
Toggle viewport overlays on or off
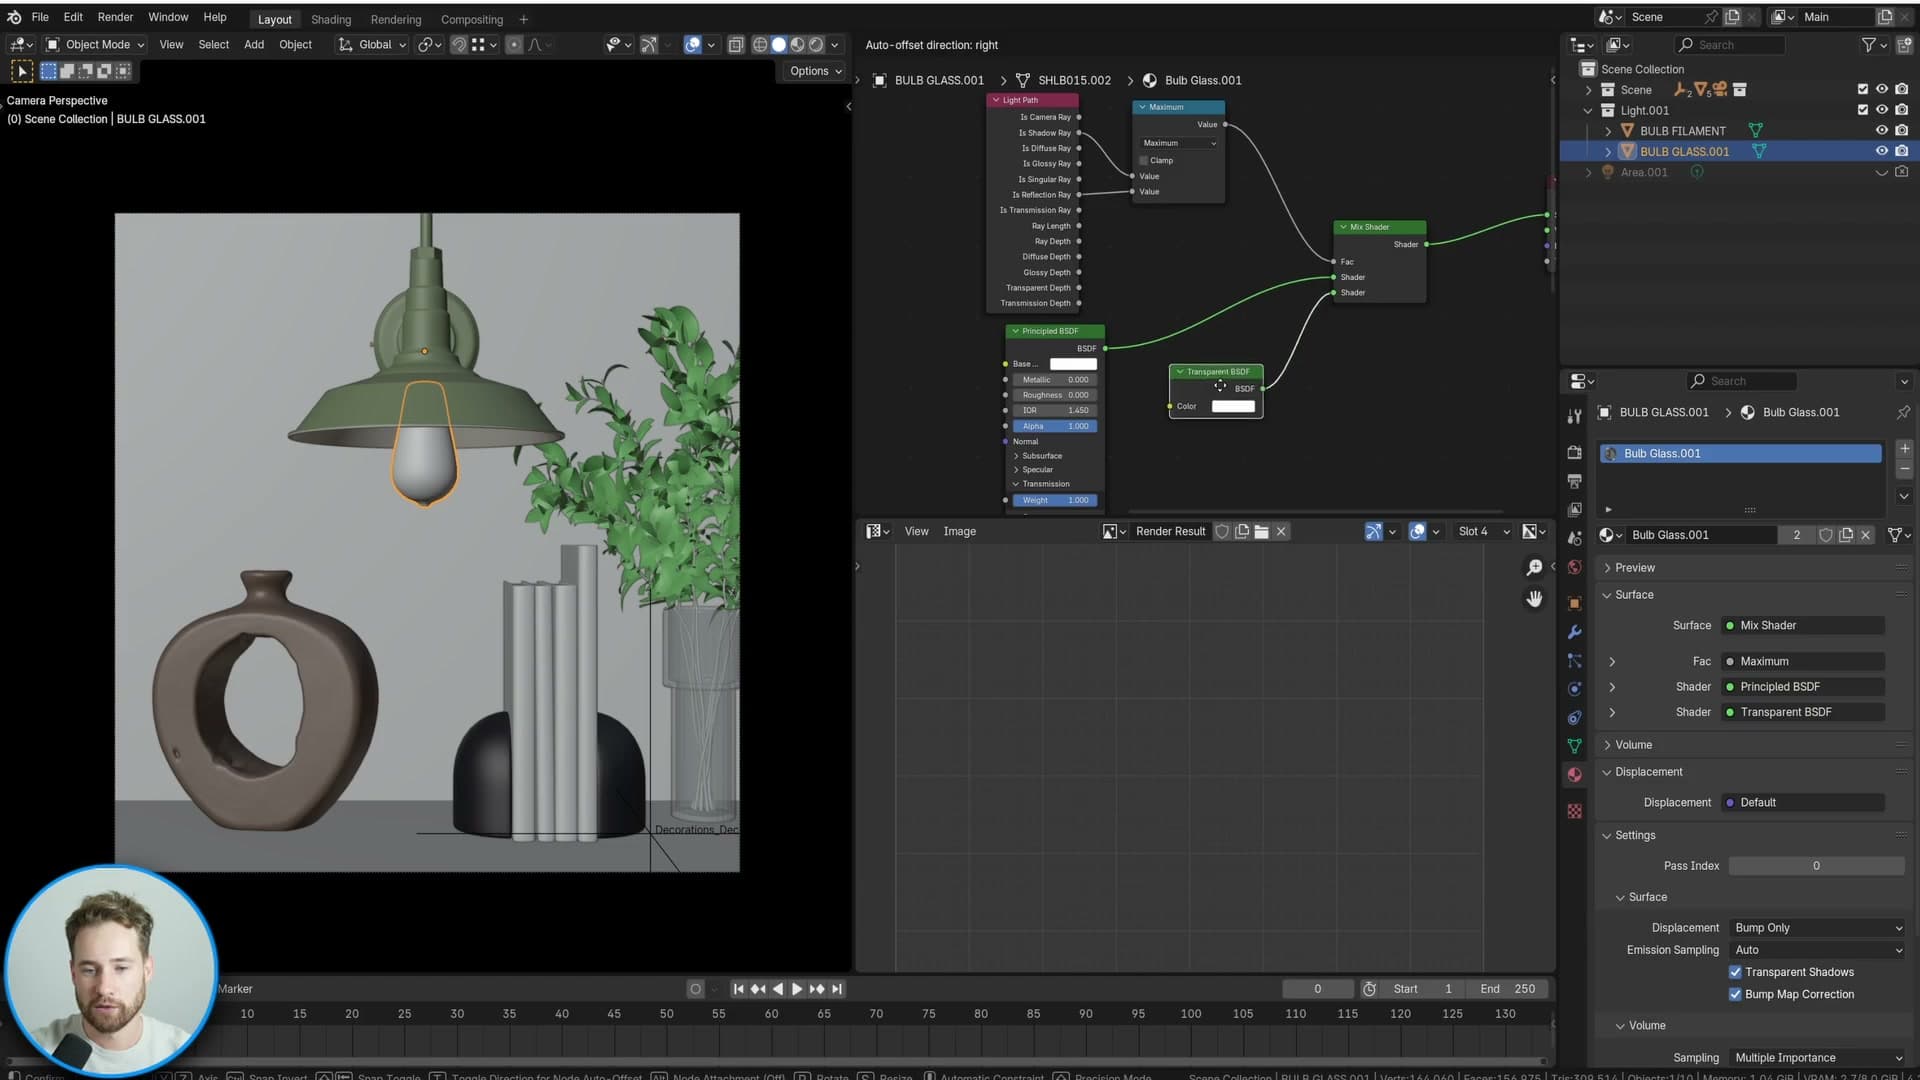[x=692, y=45]
